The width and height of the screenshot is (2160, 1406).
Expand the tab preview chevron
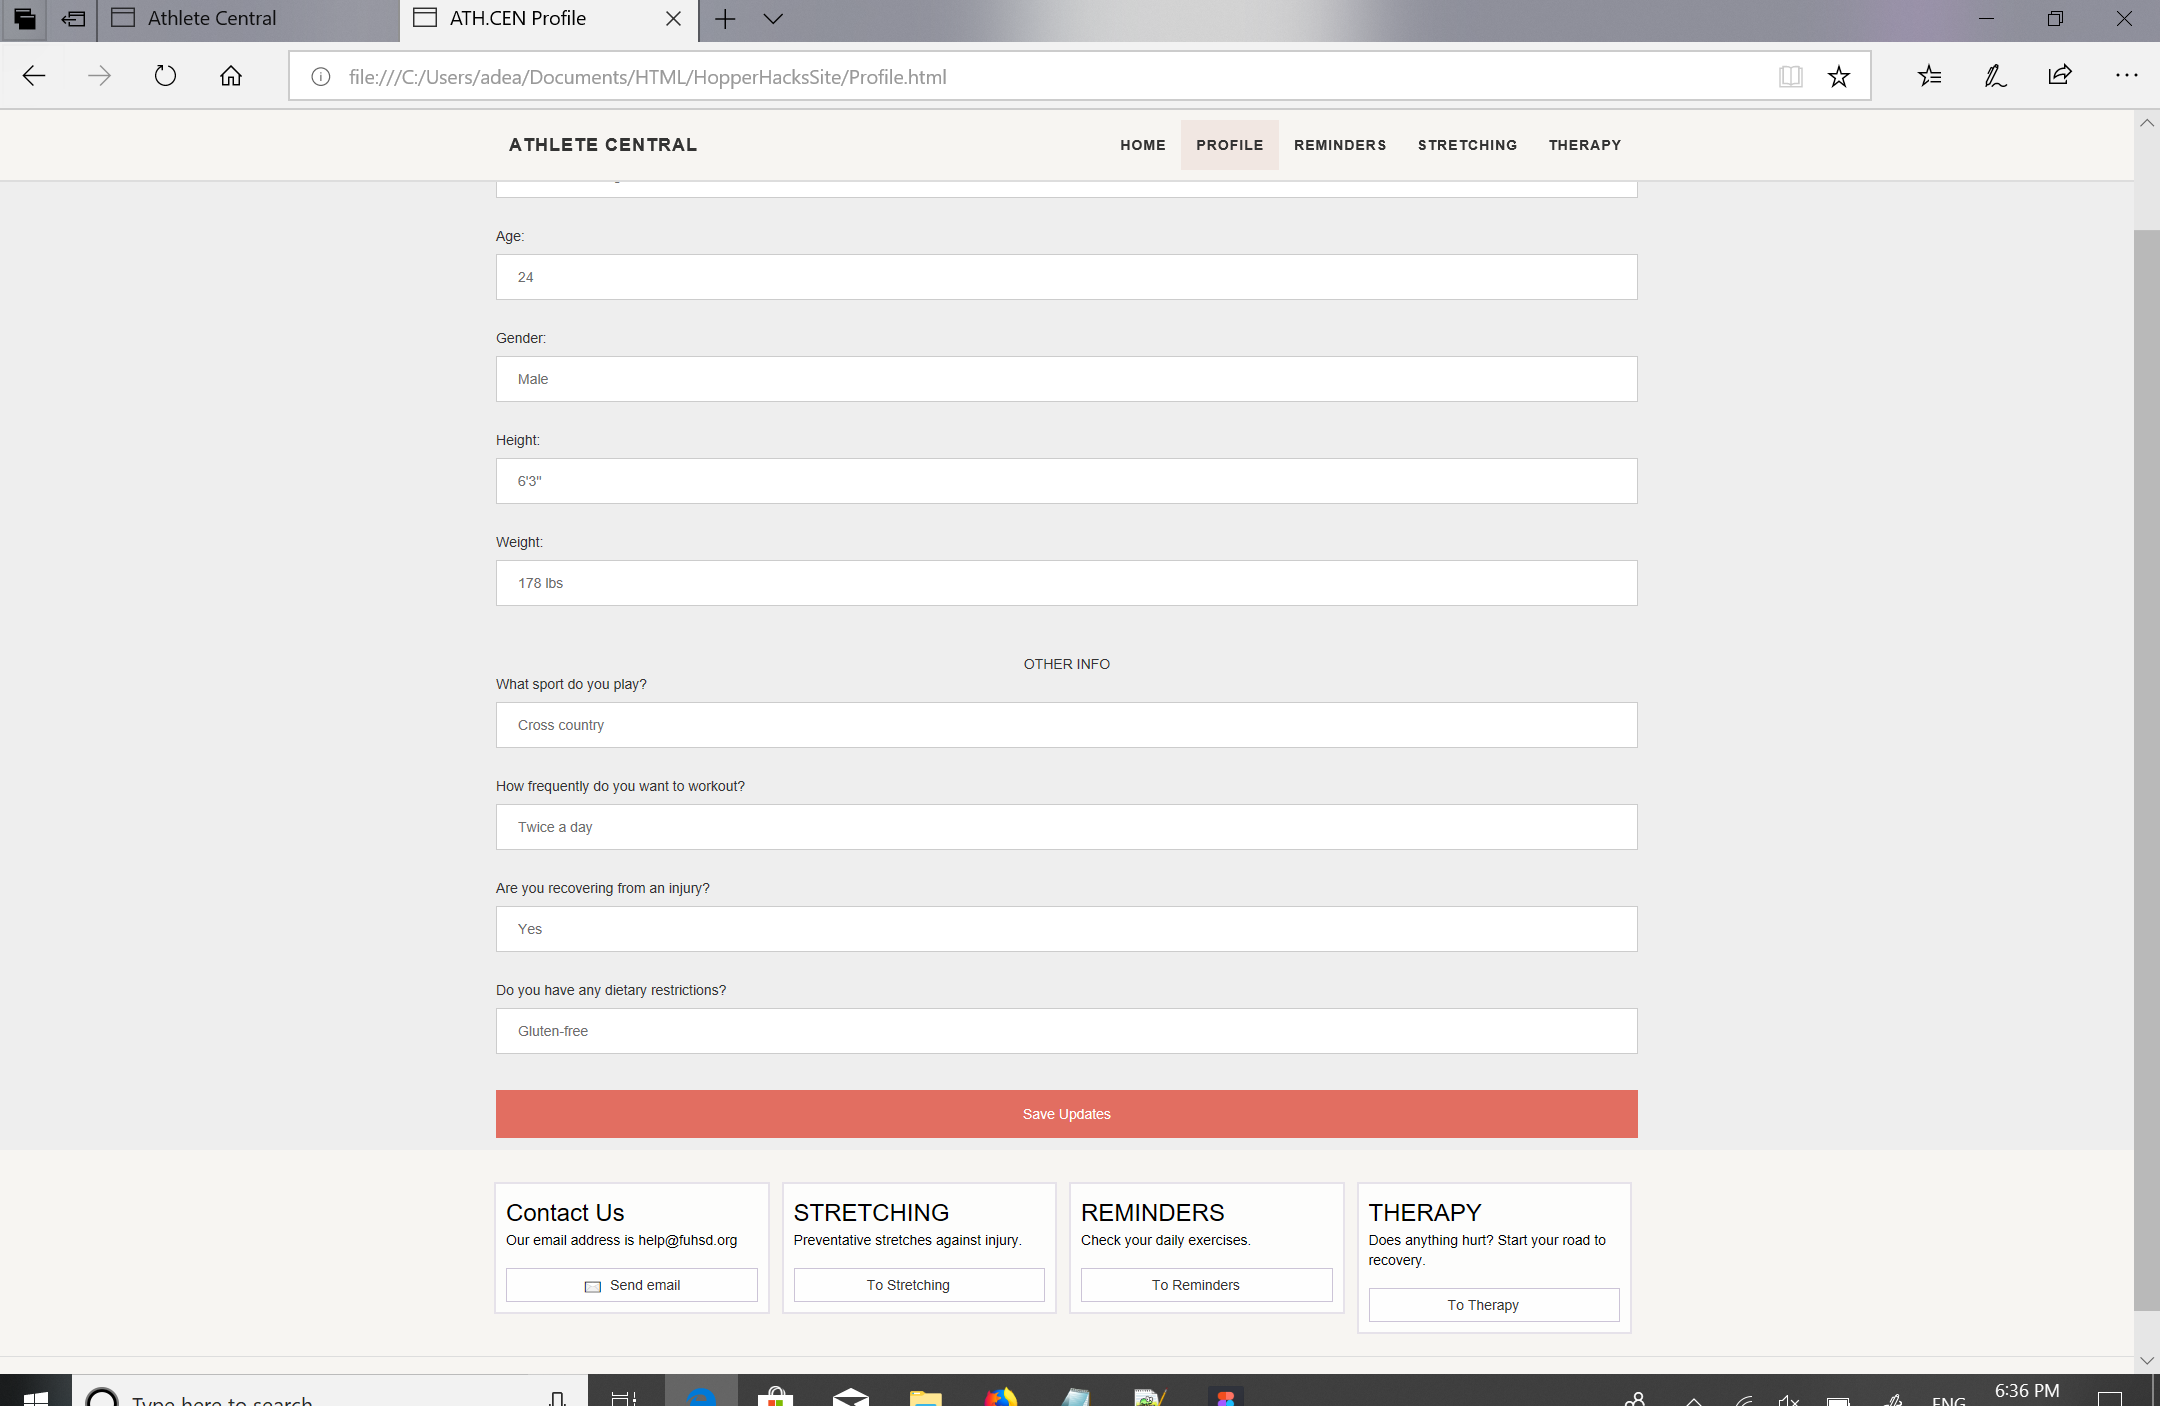coord(773,18)
